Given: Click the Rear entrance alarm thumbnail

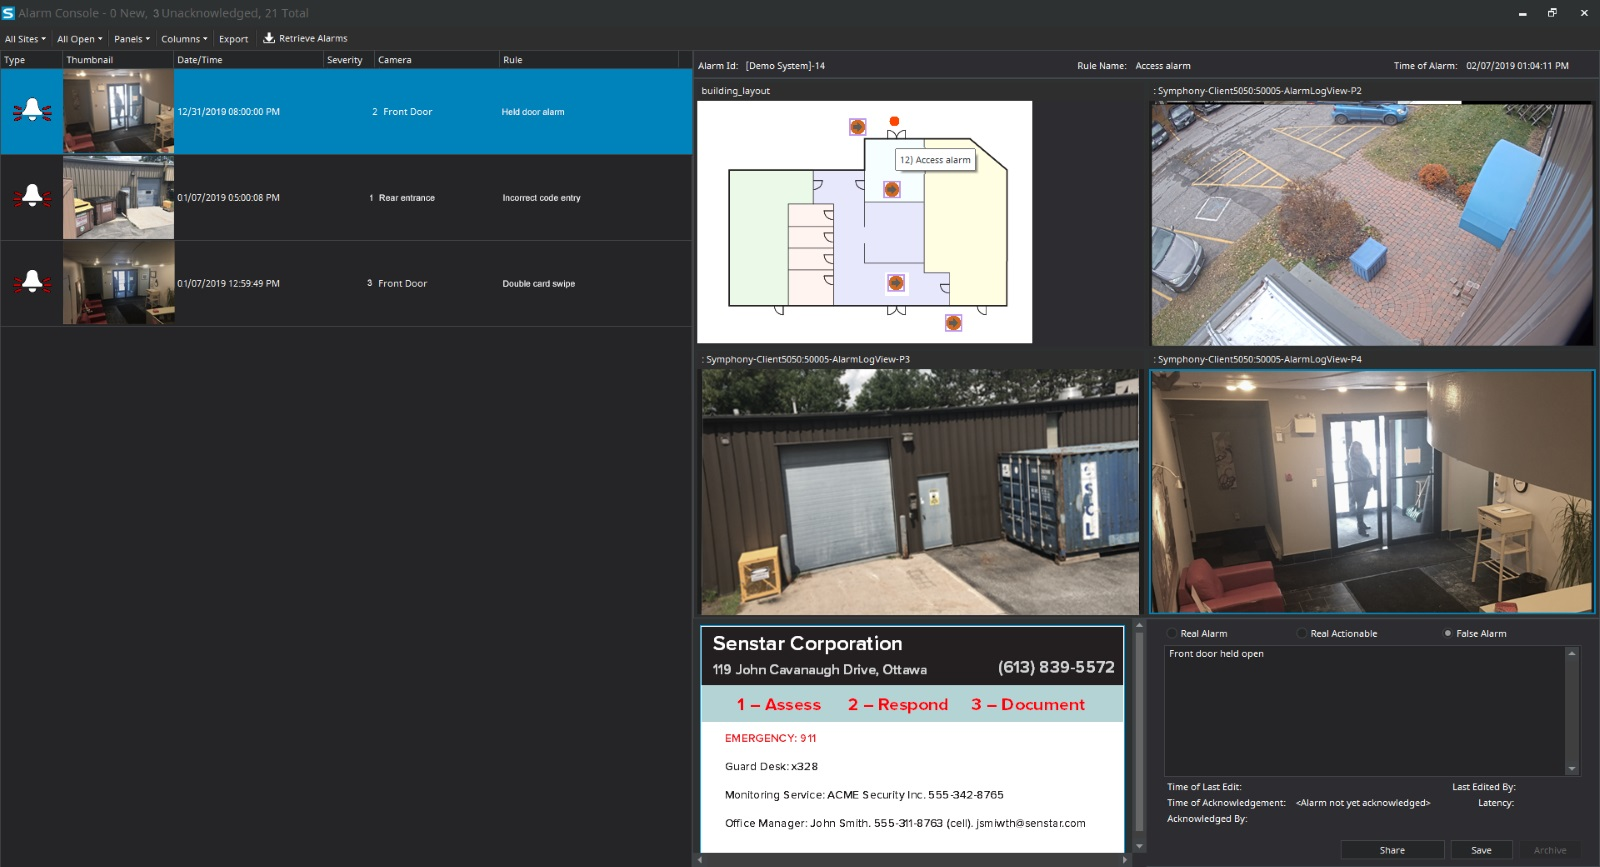Looking at the screenshot, I should (118, 197).
